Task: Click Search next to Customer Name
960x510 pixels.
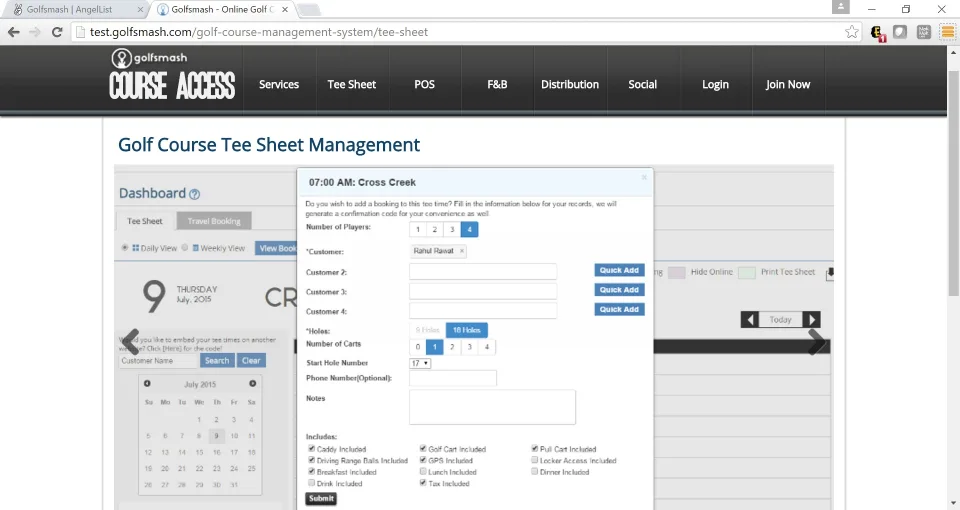Action: (x=217, y=361)
